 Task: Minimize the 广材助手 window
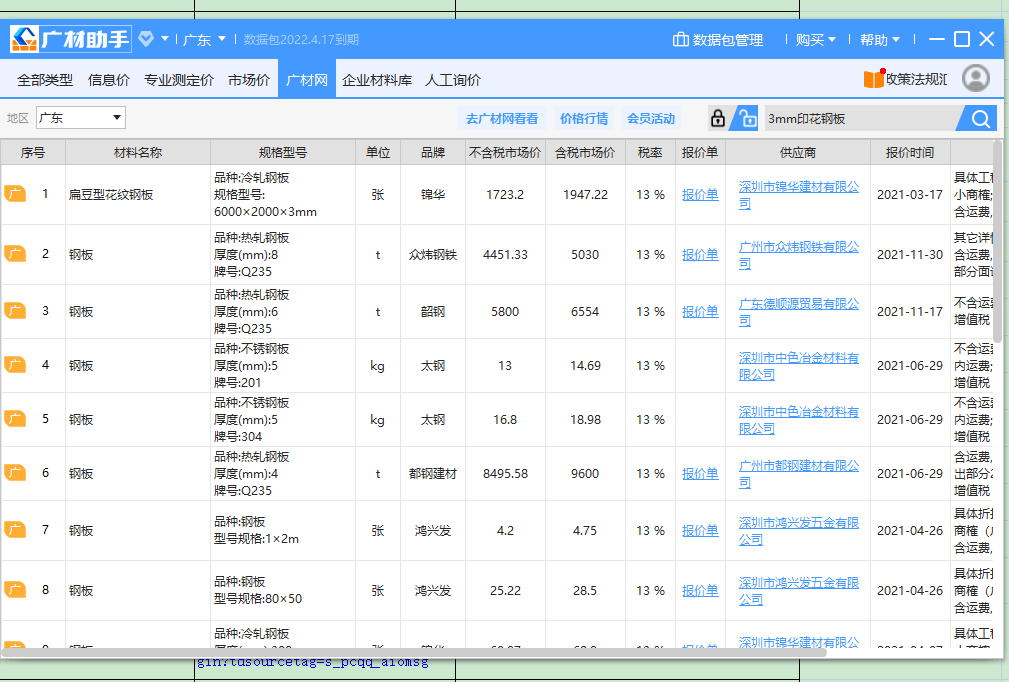[937, 39]
